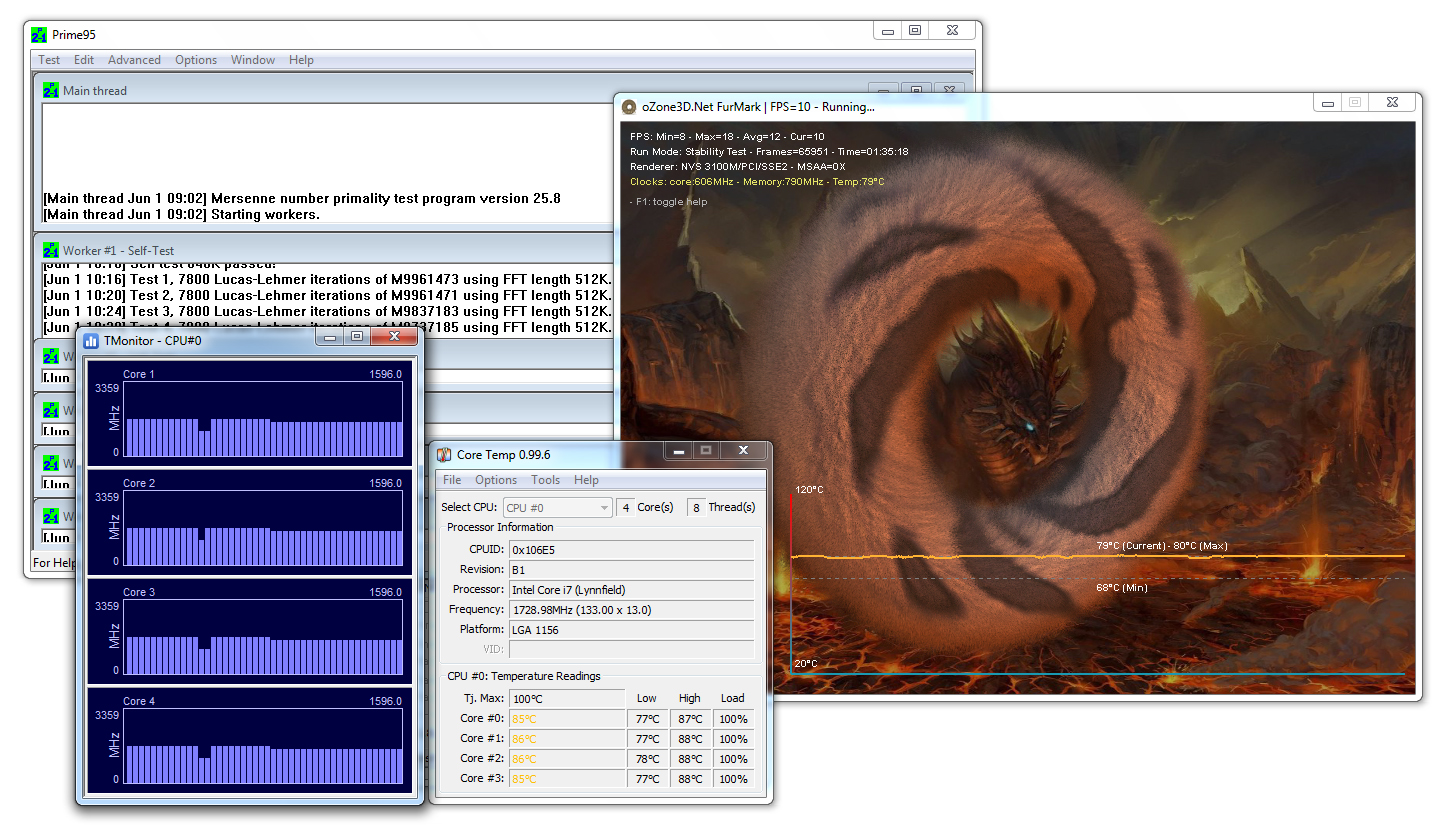Click the Worker #1 Self-Test window icon
The height and width of the screenshot is (828, 1442).
pyautogui.click(x=51, y=250)
